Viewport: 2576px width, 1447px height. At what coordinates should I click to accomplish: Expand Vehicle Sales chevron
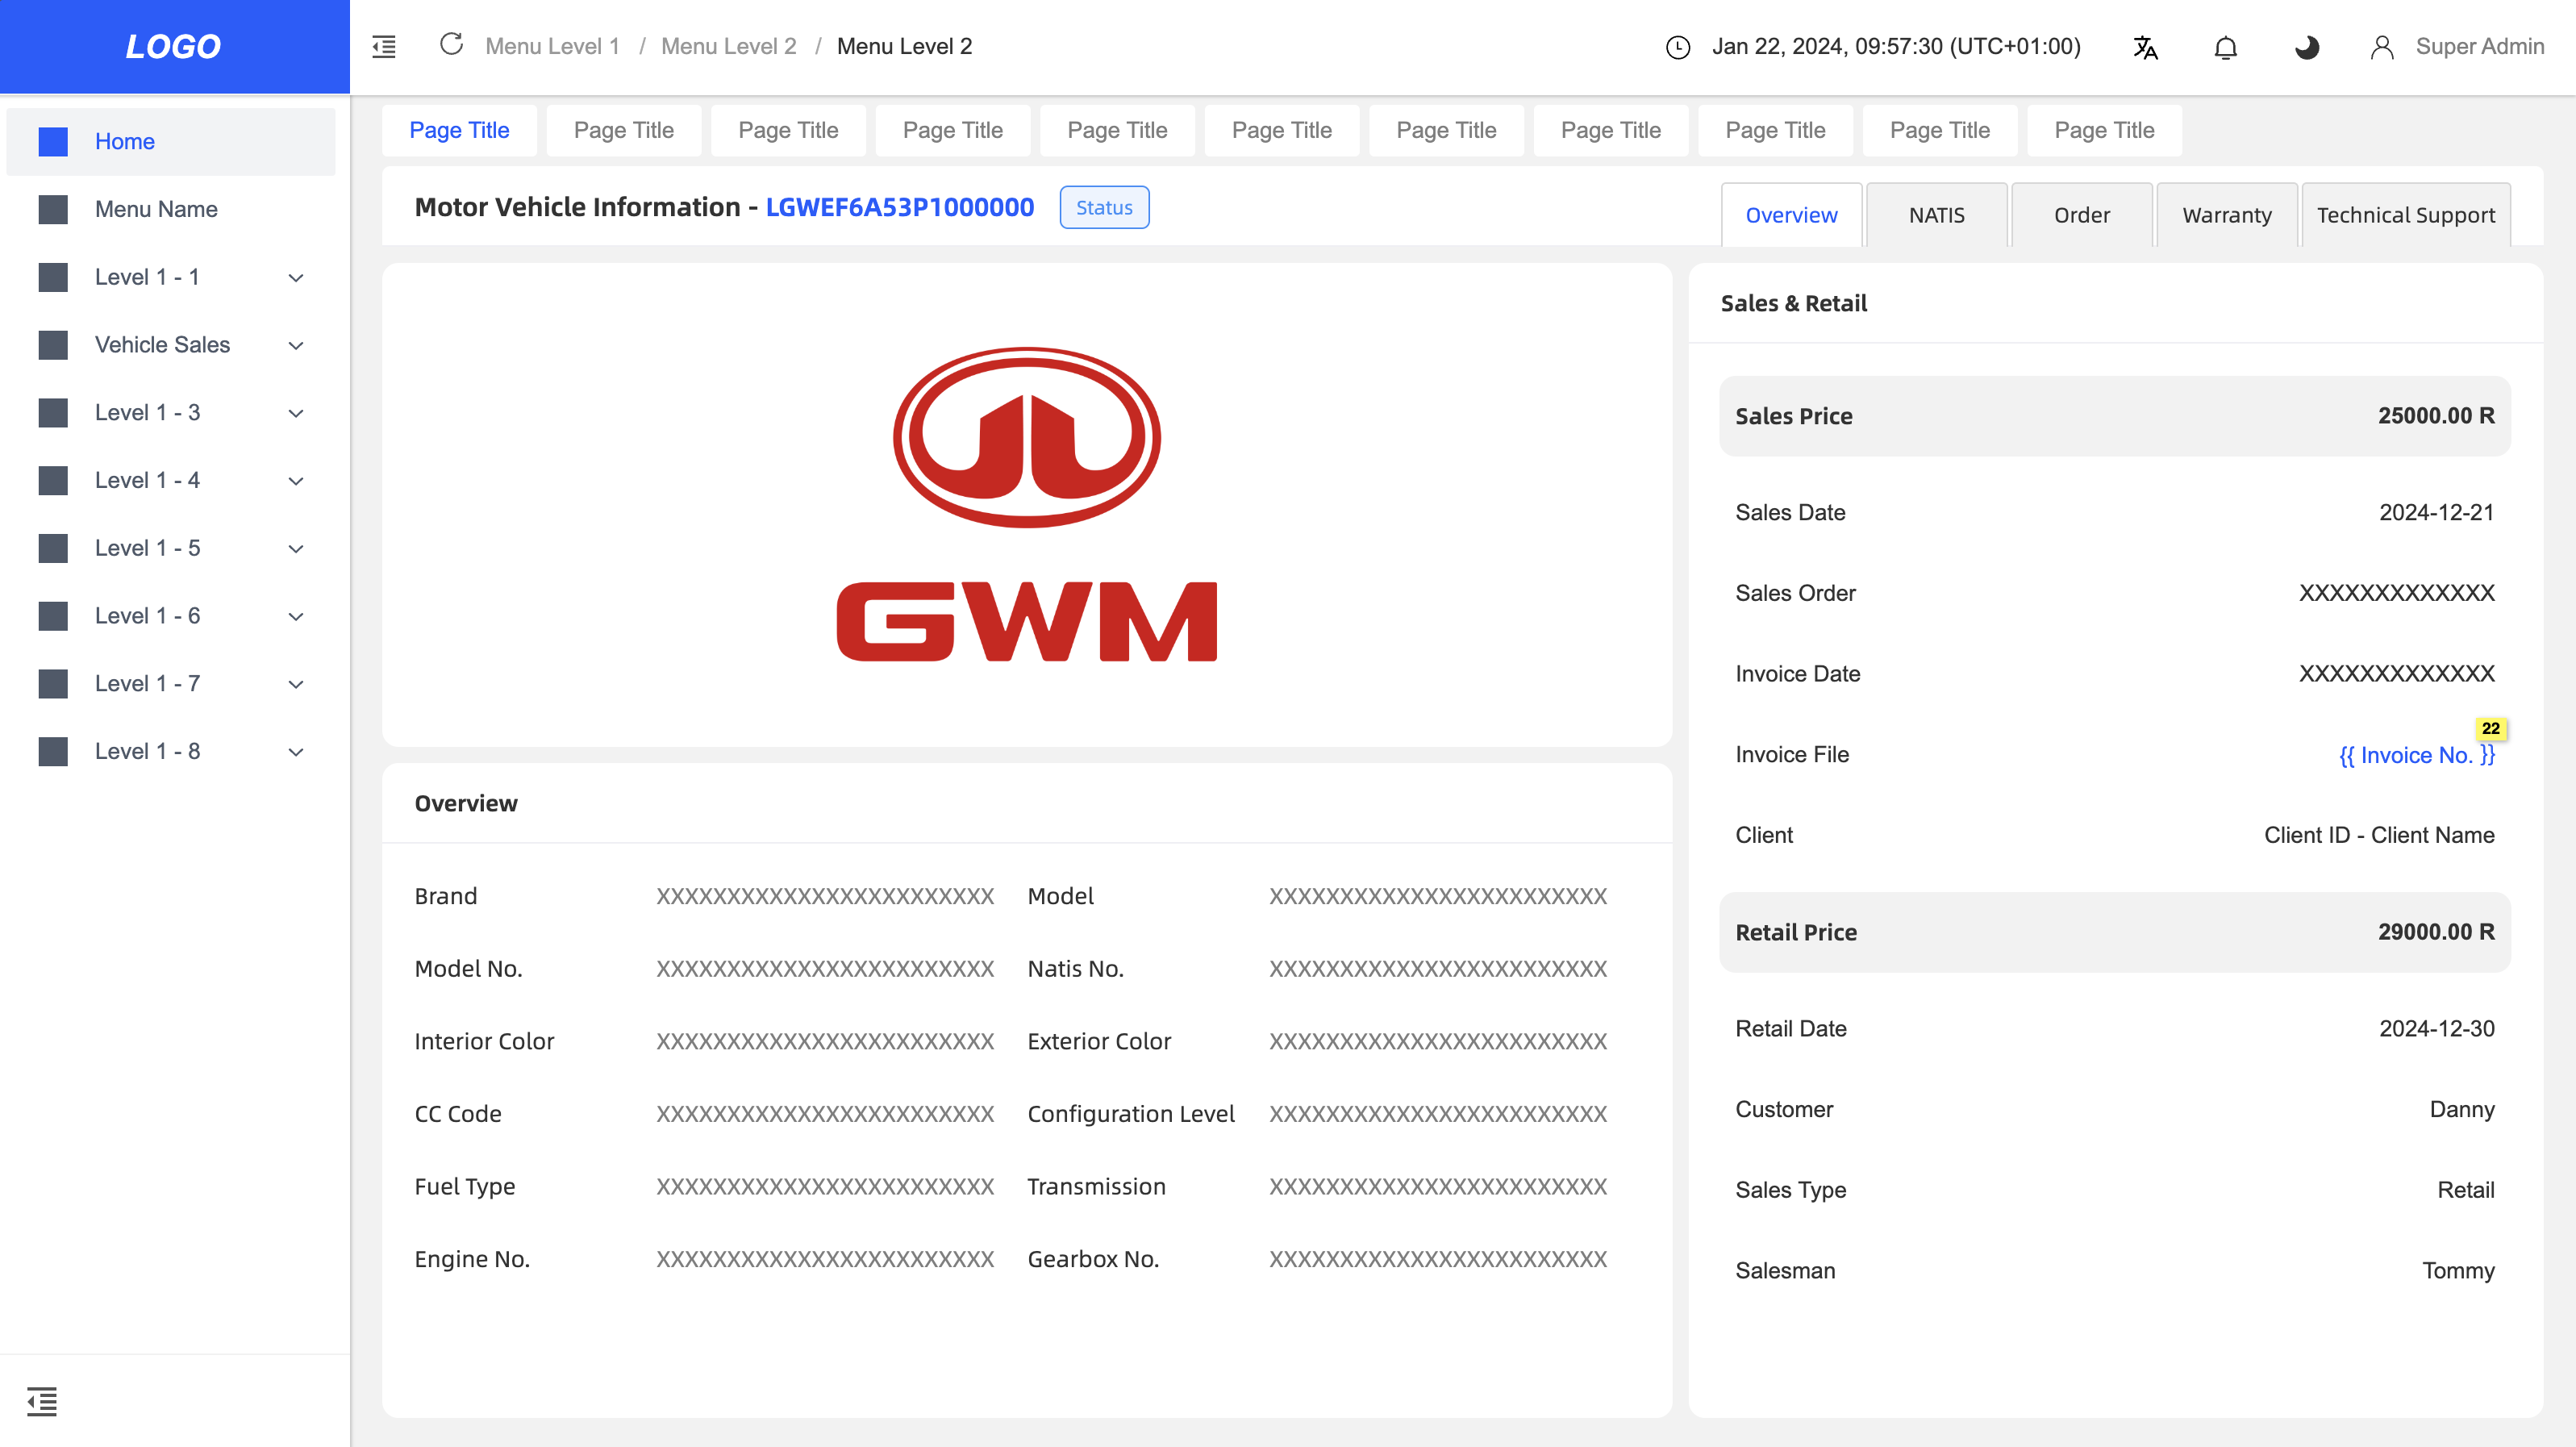coord(296,346)
